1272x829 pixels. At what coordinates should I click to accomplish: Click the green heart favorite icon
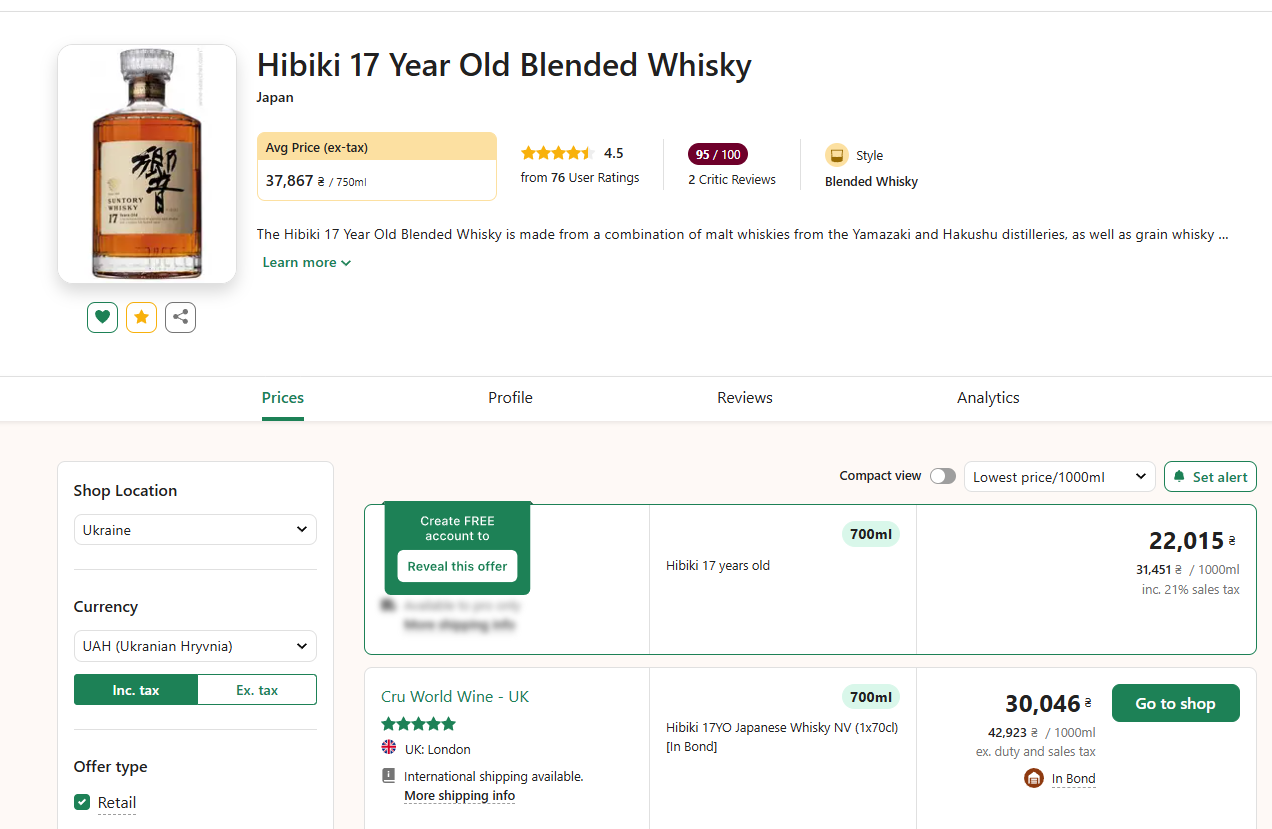tap(102, 317)
